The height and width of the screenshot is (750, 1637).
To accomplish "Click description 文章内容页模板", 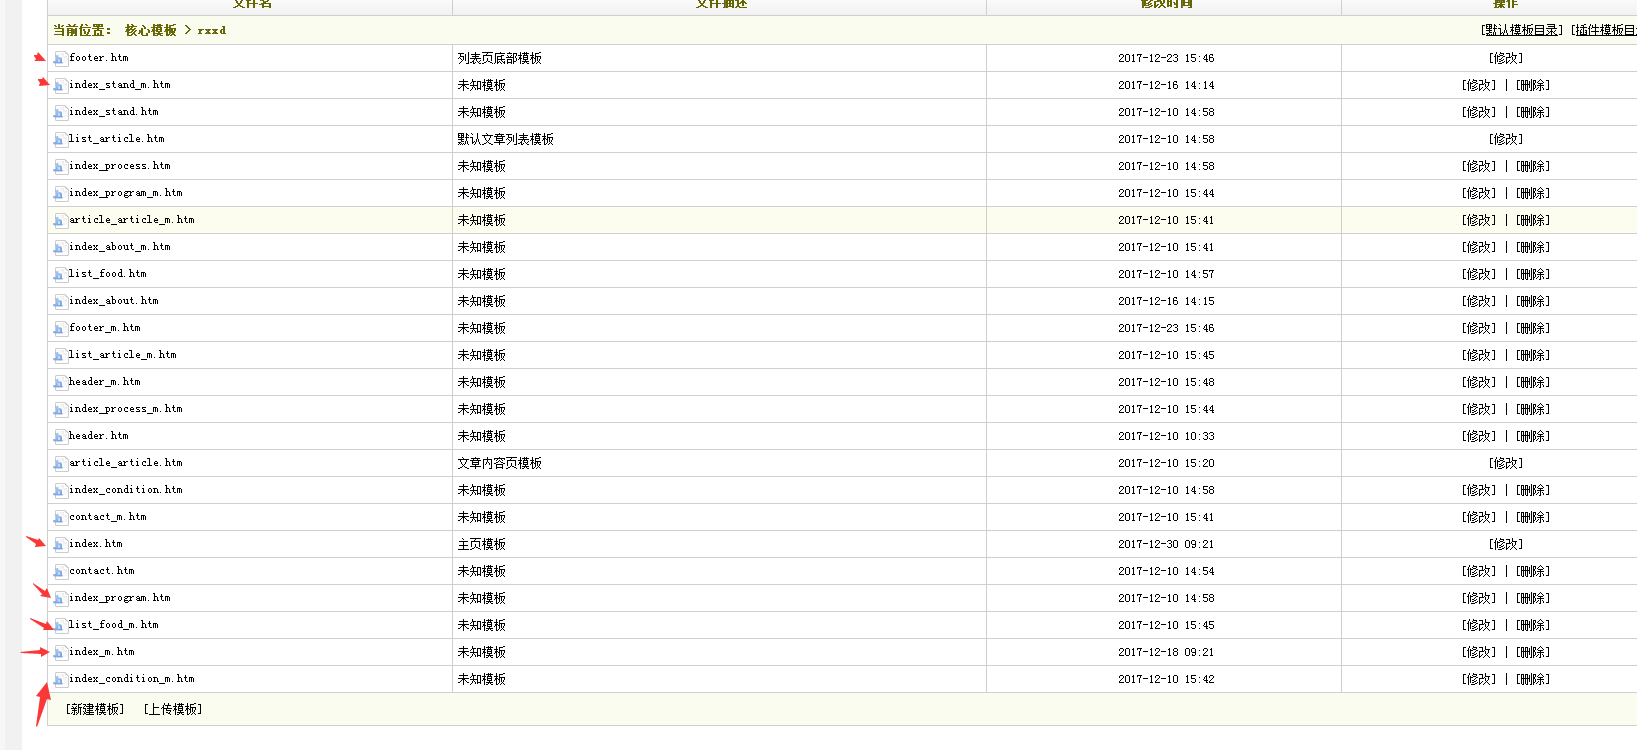I will click(x=500, y=464).
